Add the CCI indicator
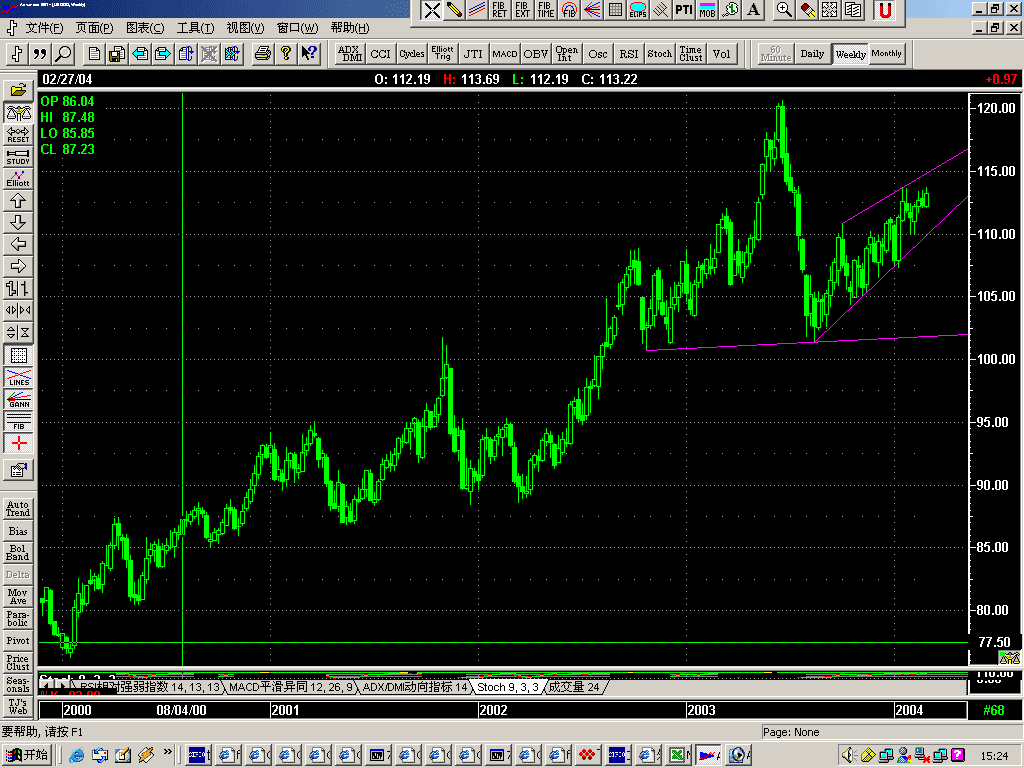 point(380,54)
